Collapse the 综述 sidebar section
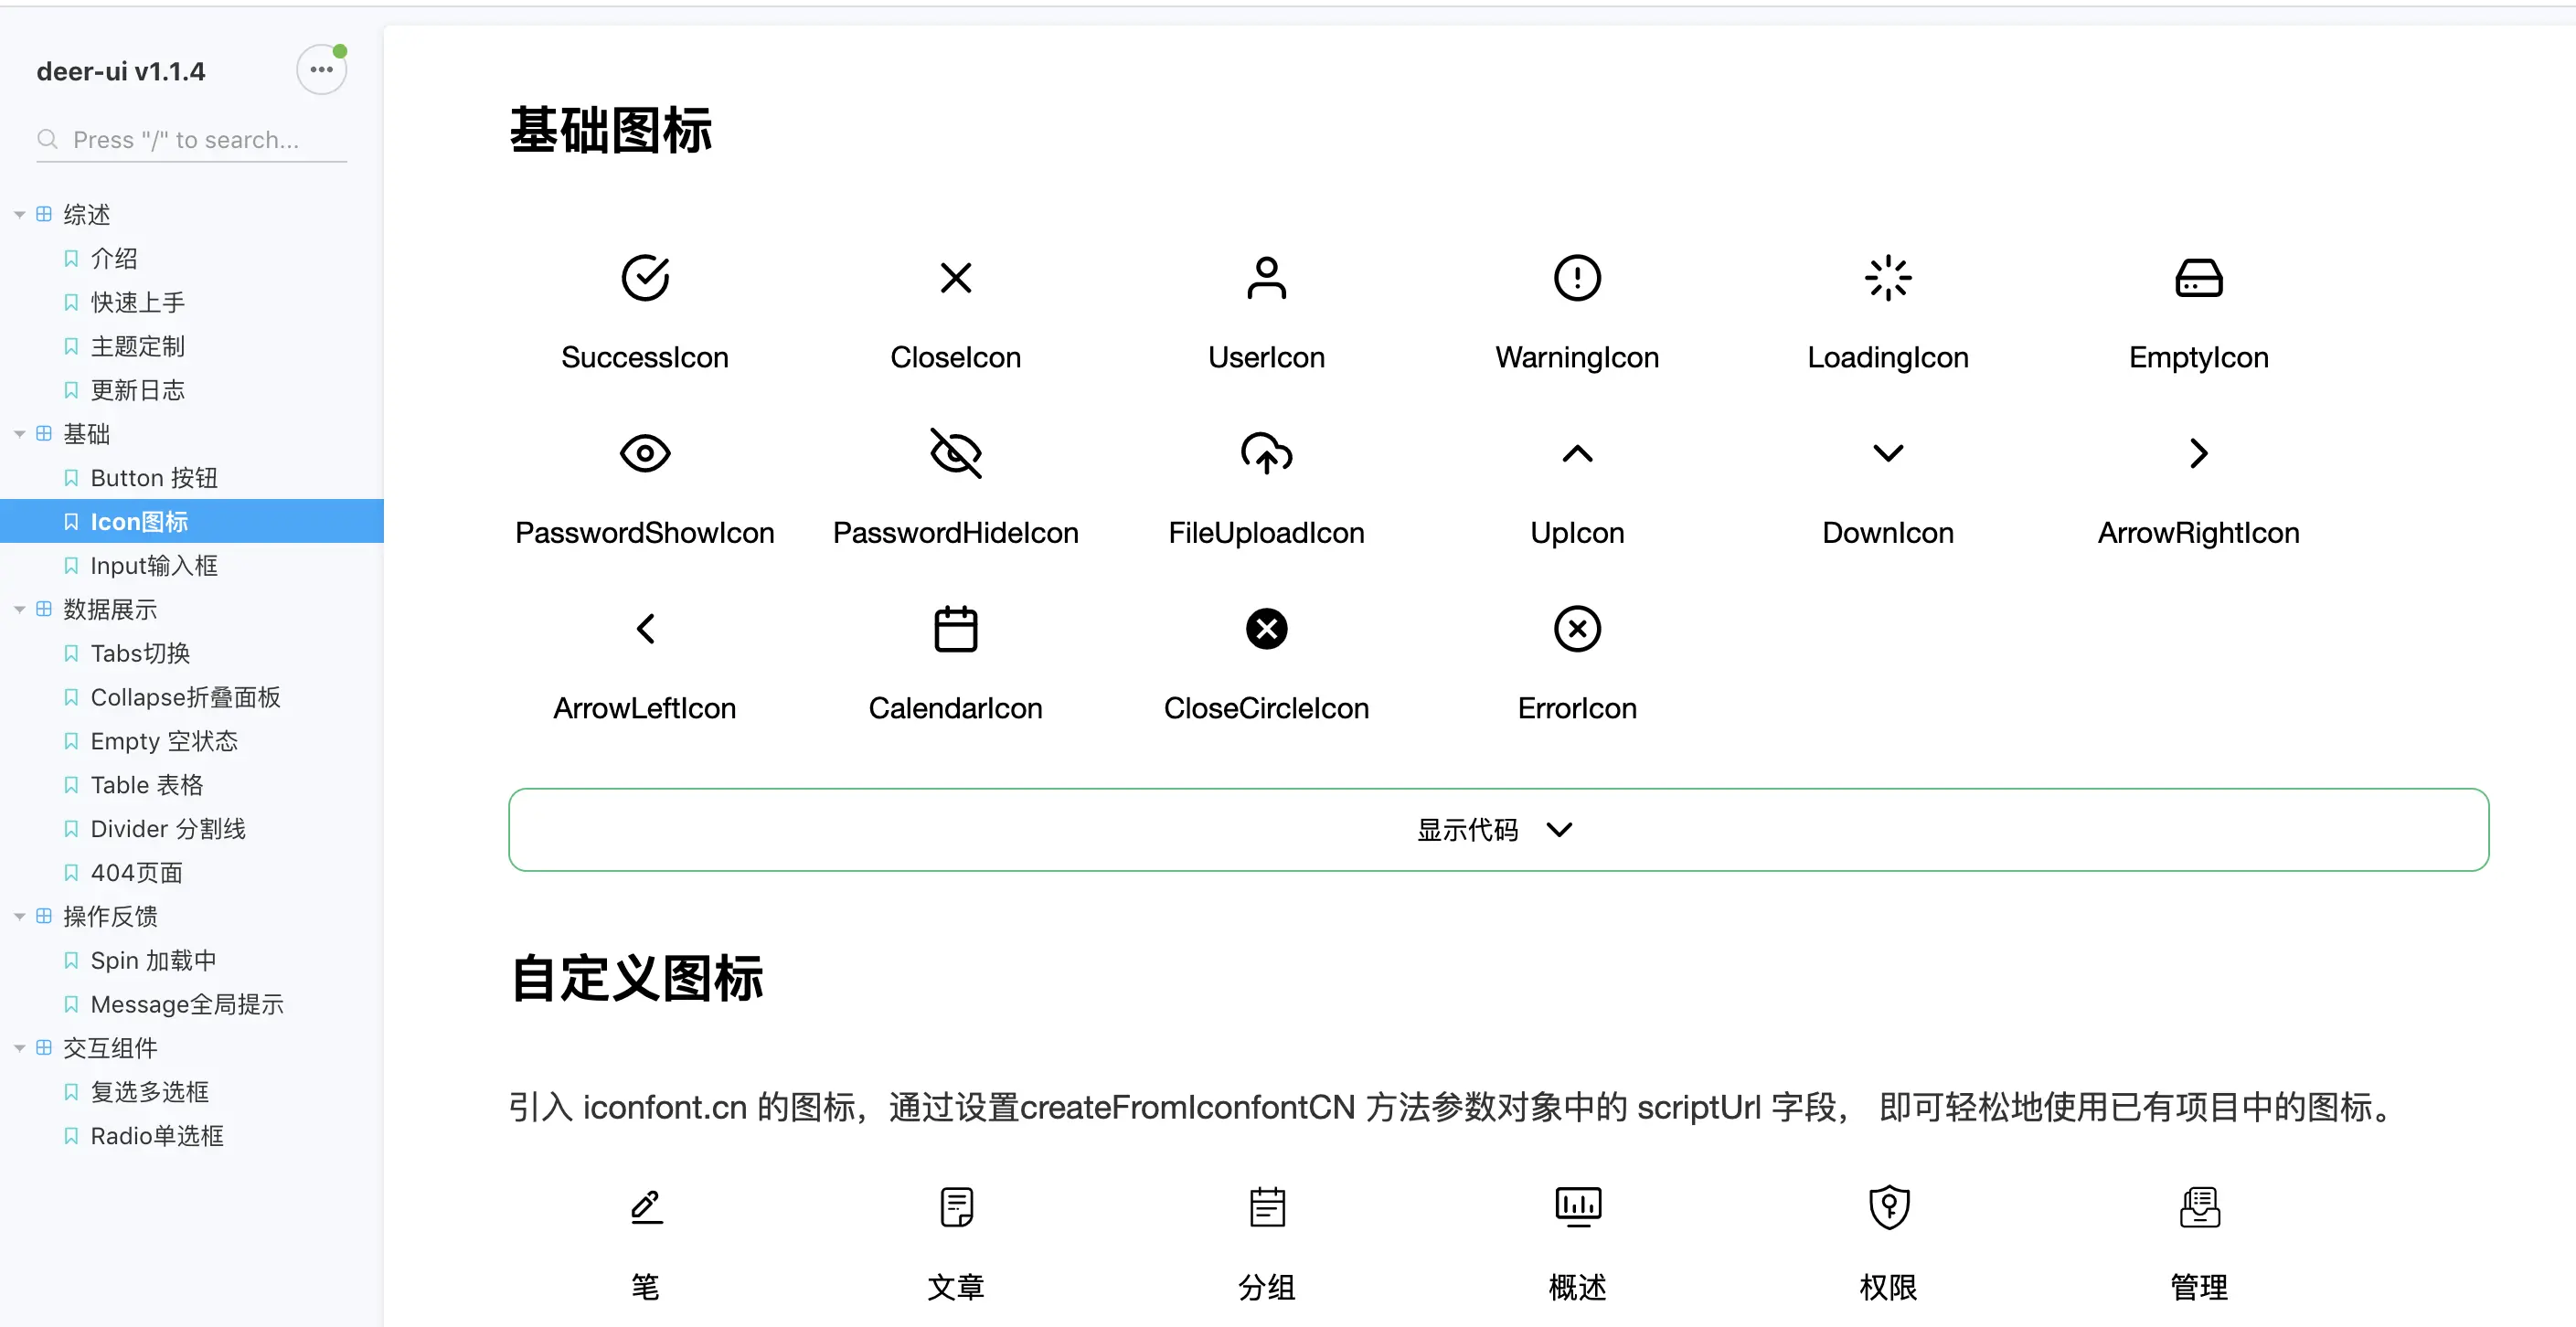The width and height of the screenshot is (2576, 1327). pyautogui.click(x=20, y=215)
